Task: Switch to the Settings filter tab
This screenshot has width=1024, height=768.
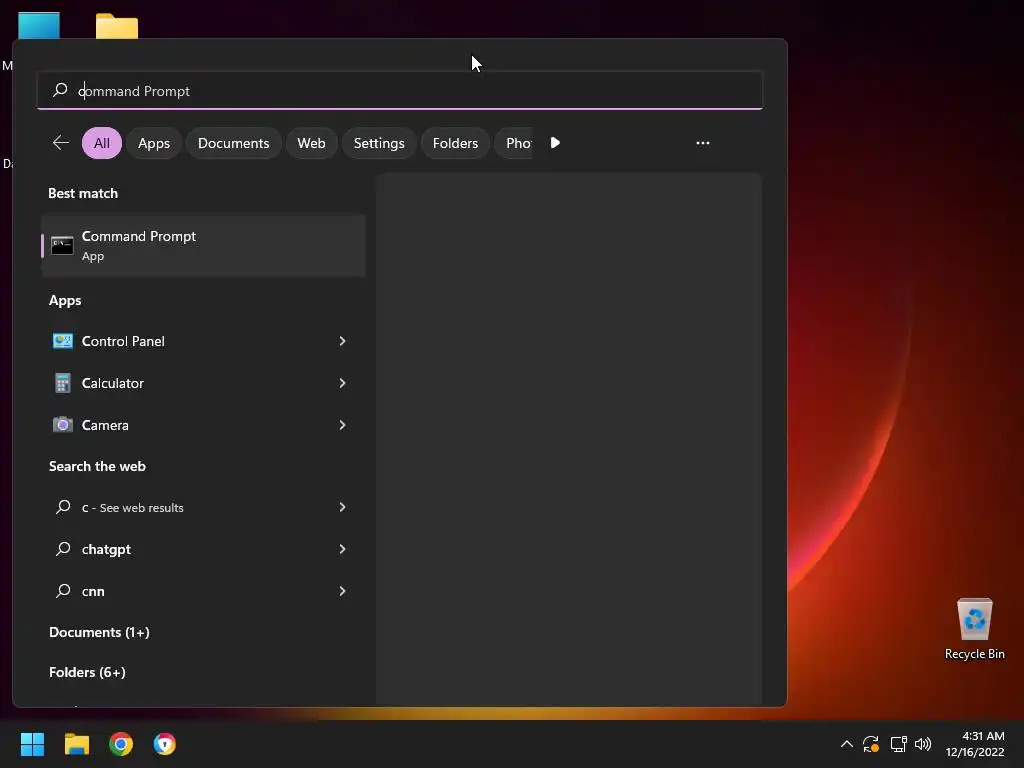Action: [x=379, y=143]
